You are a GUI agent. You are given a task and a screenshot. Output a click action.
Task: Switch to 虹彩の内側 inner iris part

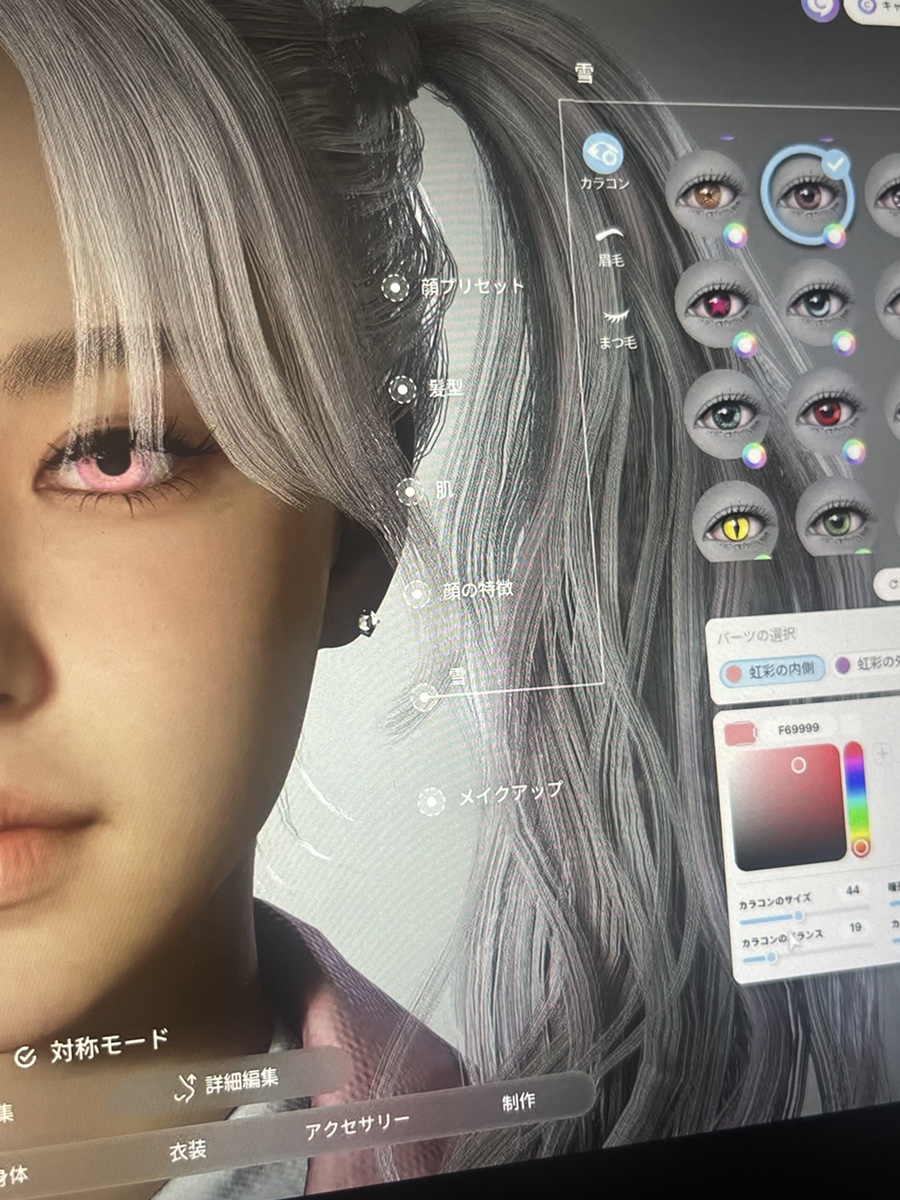point(773,671)
